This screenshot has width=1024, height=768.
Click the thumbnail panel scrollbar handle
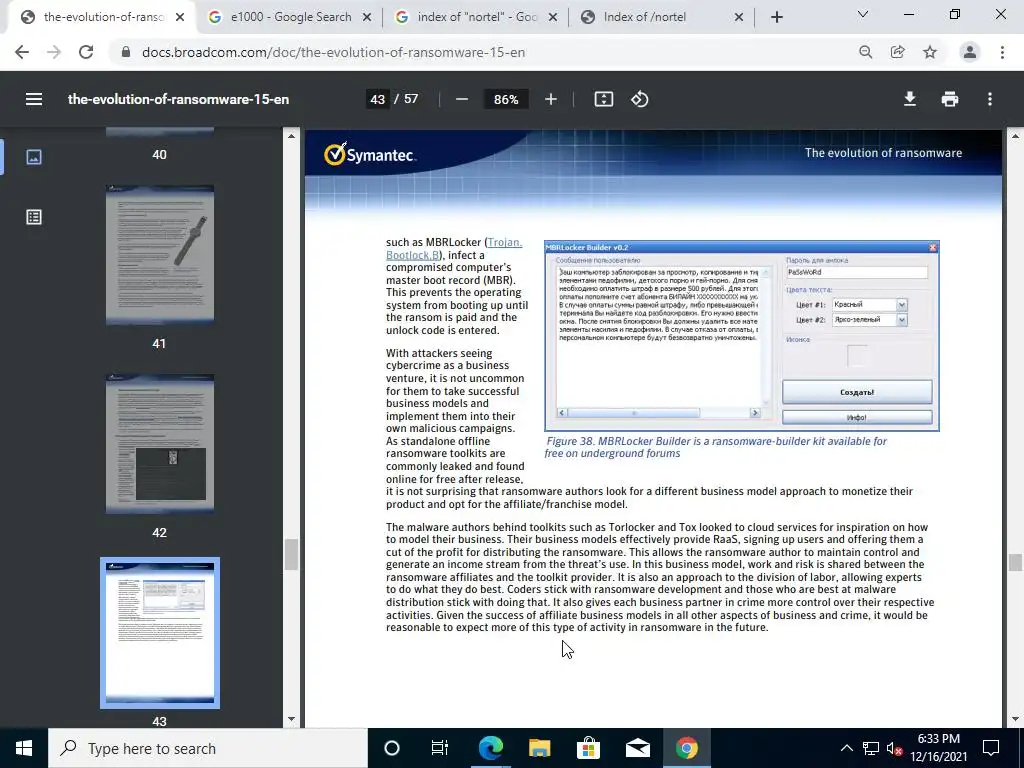coord(291,554)
